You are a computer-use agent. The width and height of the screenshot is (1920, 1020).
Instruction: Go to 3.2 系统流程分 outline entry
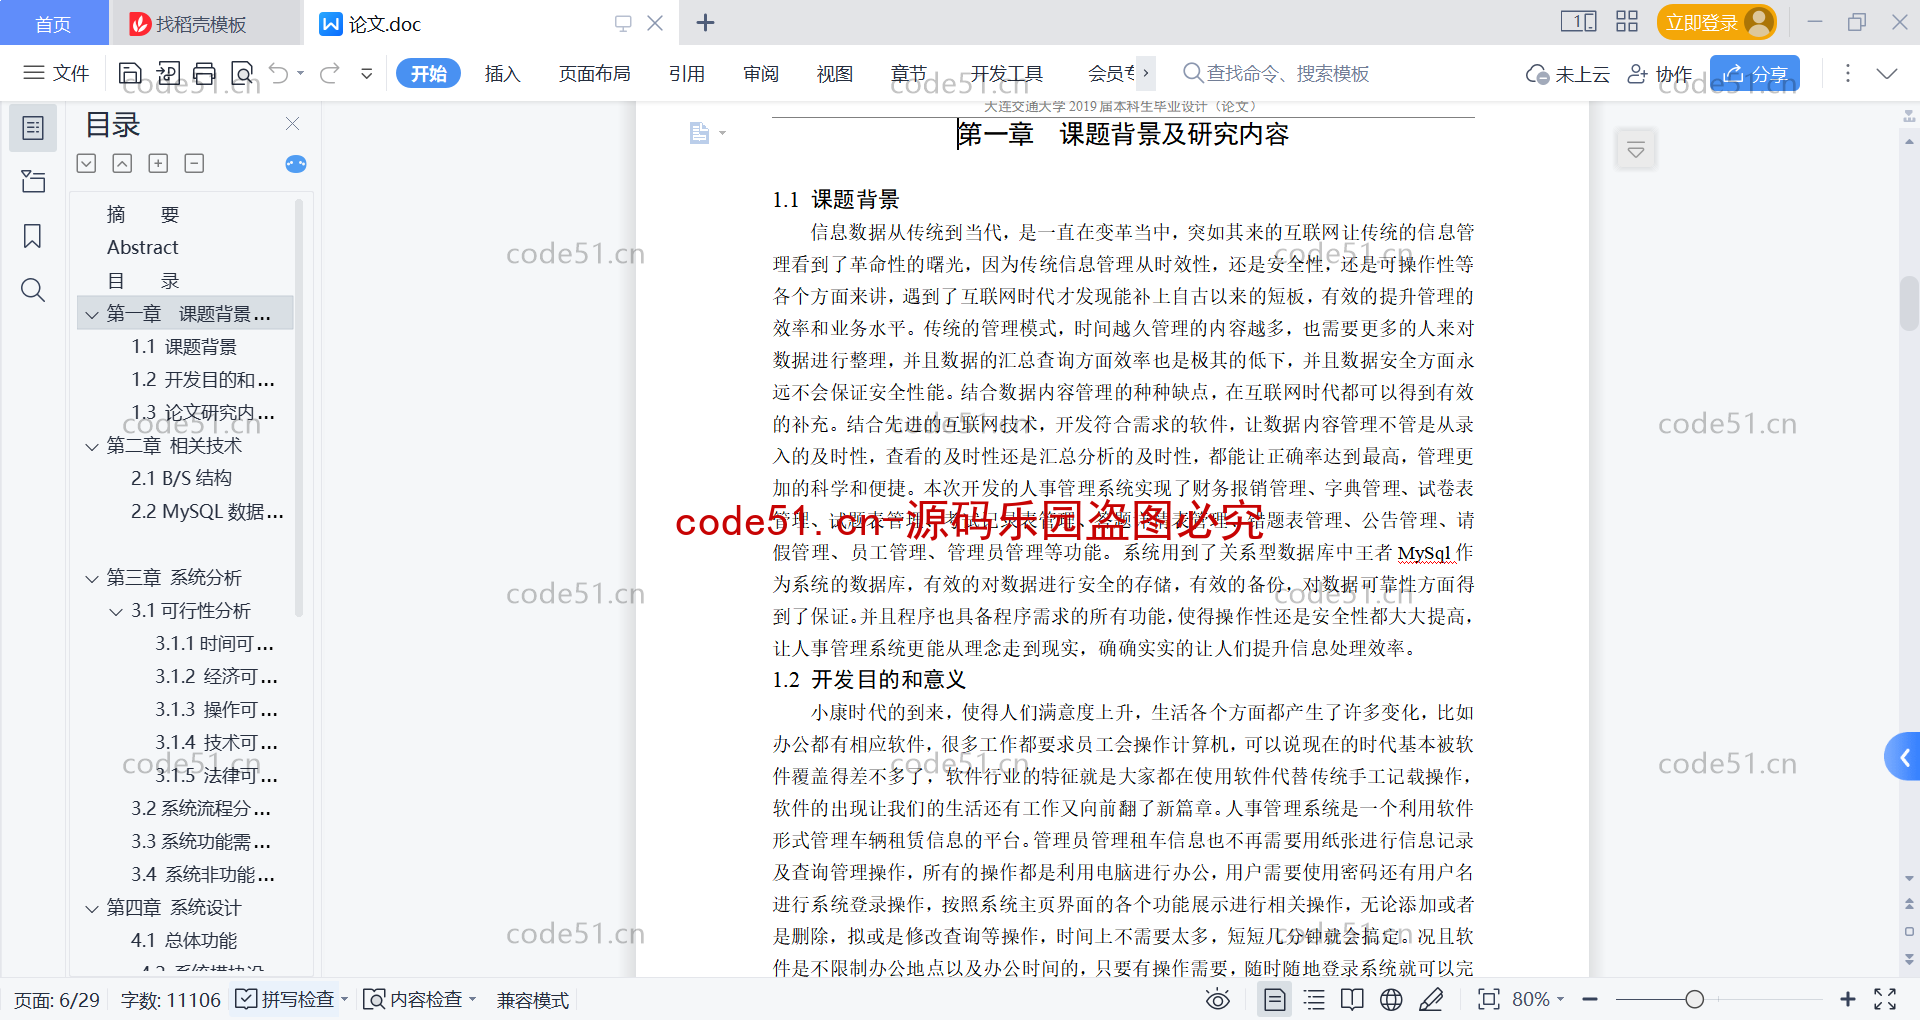tap(201, 808)
